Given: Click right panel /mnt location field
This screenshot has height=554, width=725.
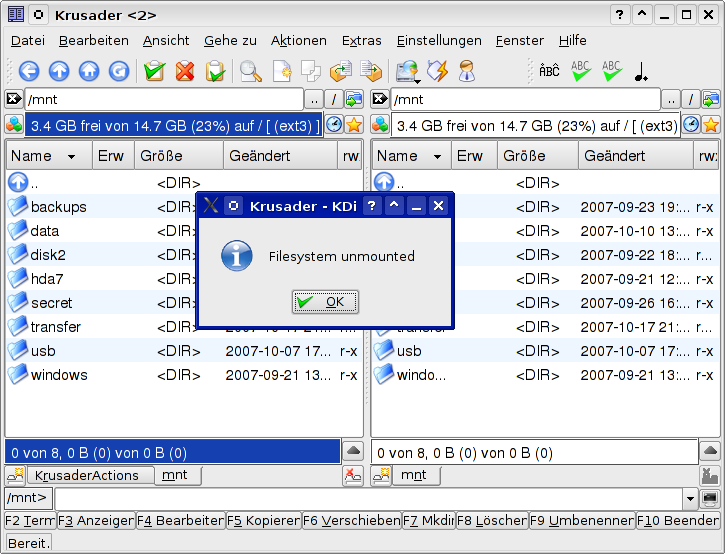Looking at the screenshot, I should [525, 99].
